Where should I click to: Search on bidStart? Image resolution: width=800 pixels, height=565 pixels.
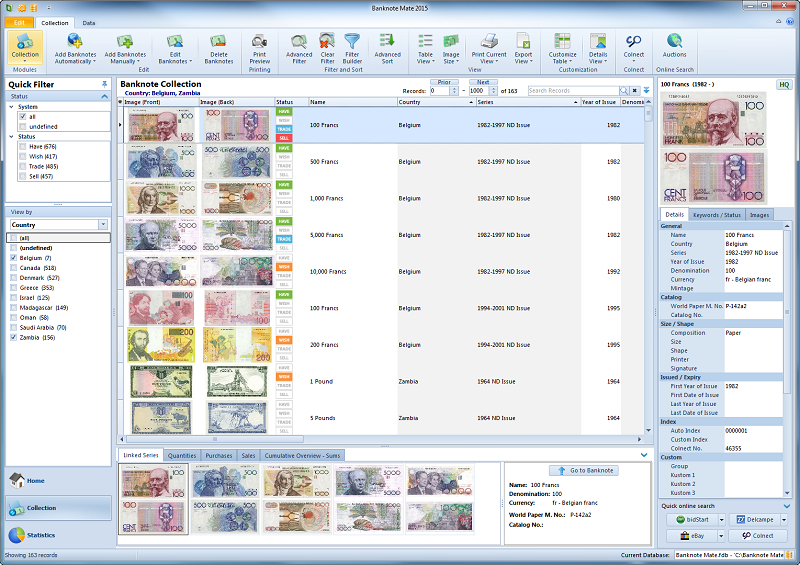pyautogui.click(x=692, y=520)
